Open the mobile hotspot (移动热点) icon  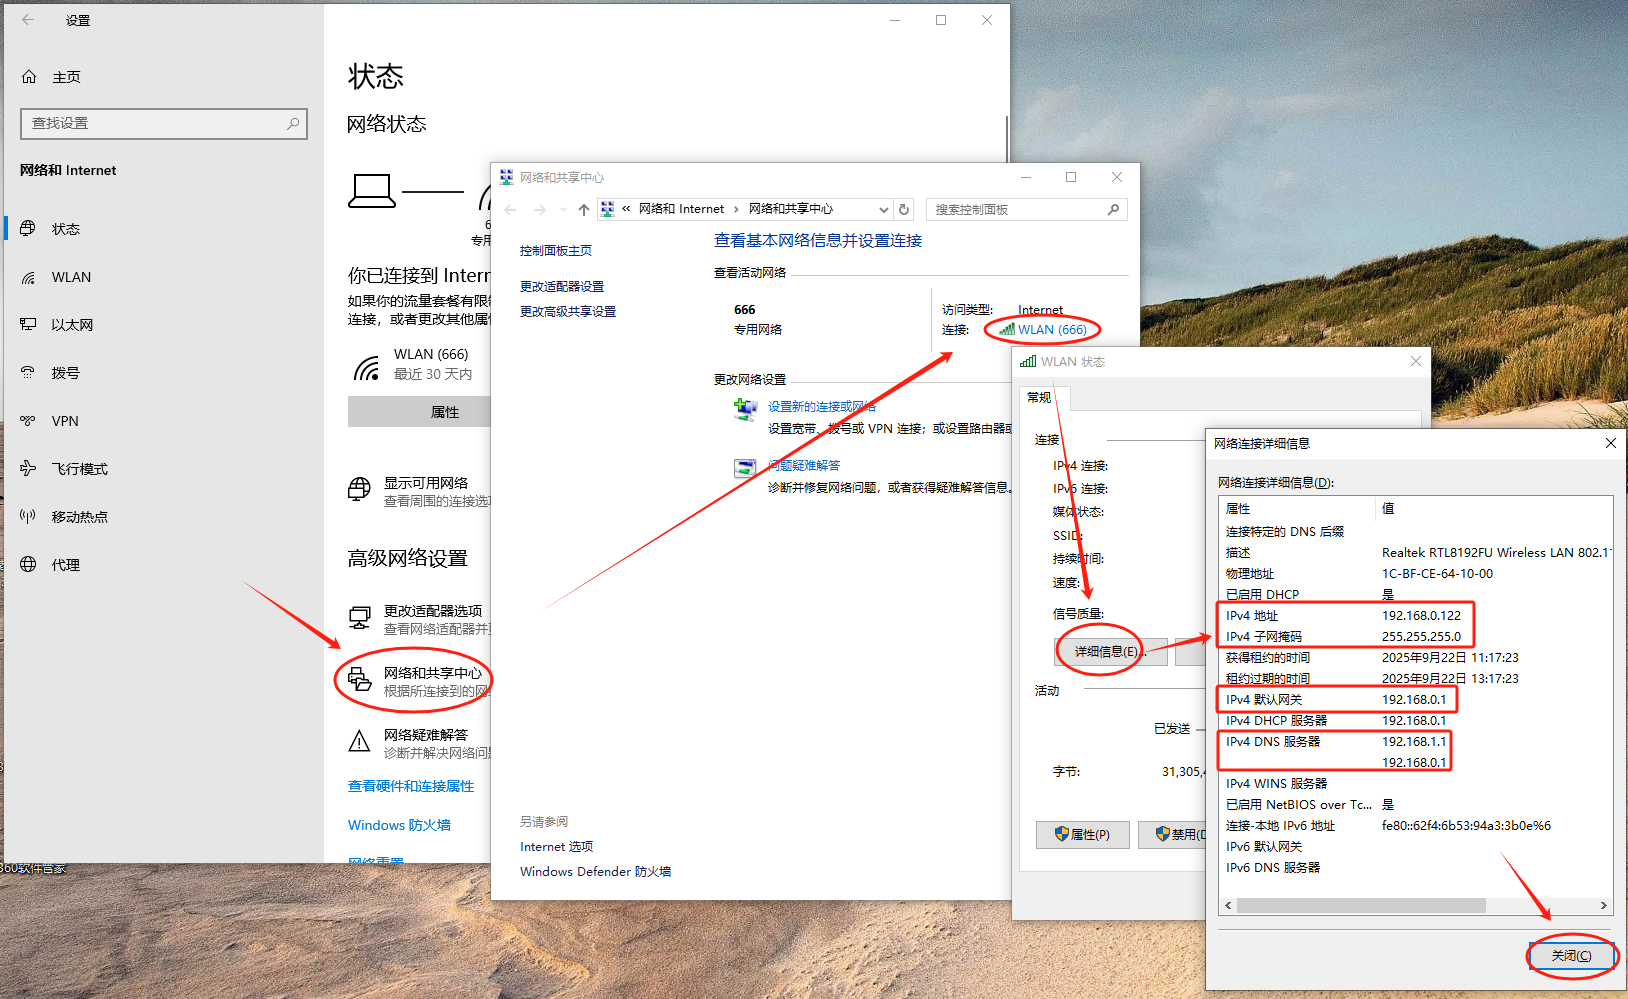coord(29,517)
